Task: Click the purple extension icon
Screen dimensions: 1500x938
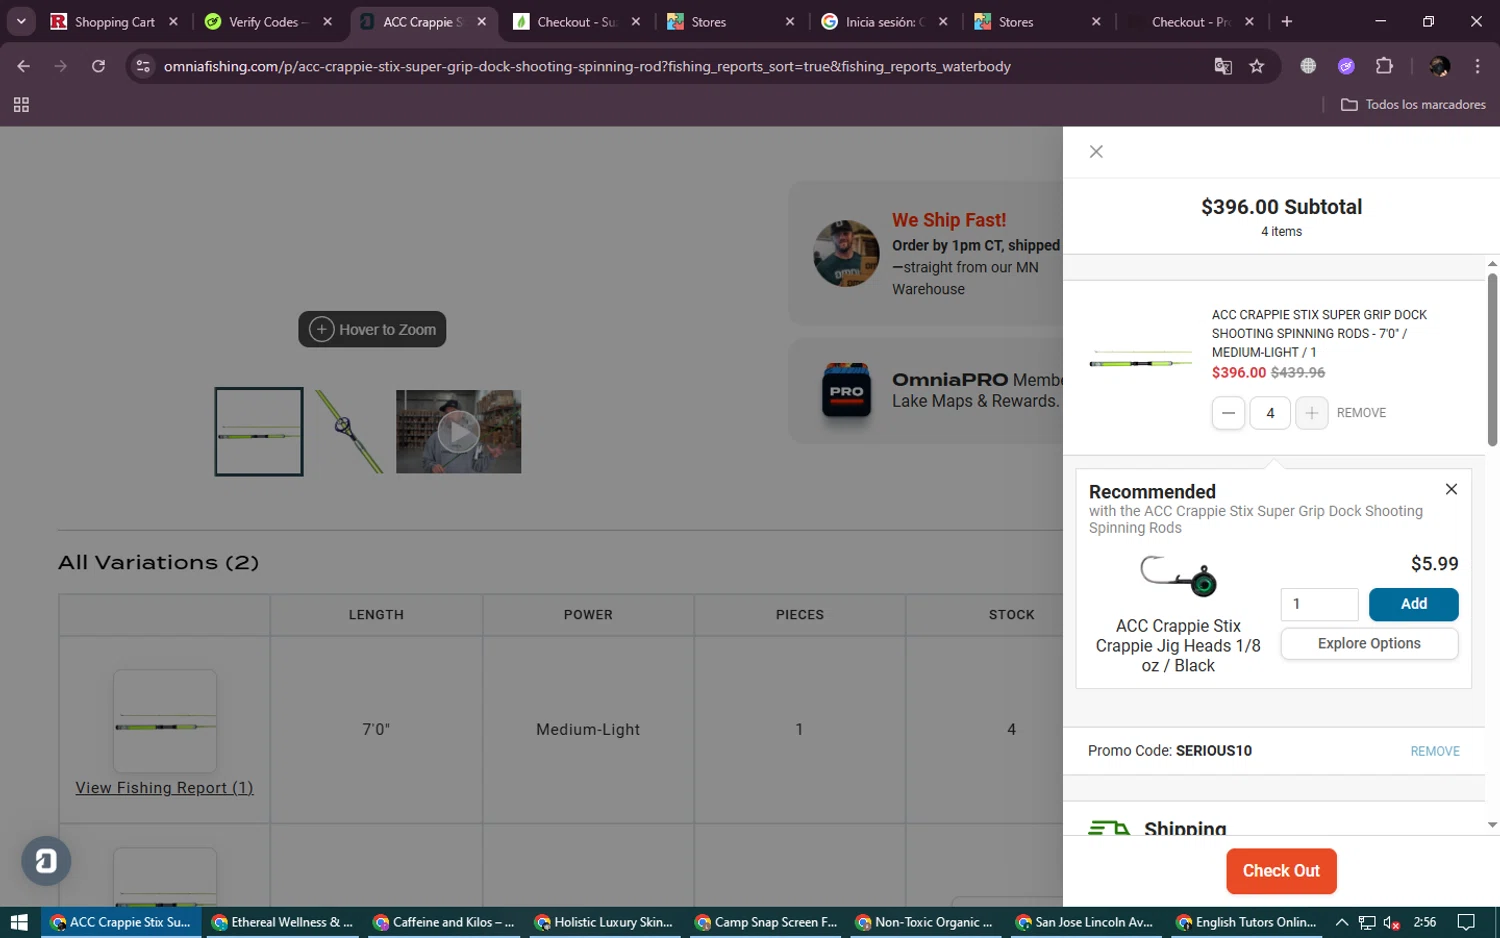Action: tap(1346, 66)
